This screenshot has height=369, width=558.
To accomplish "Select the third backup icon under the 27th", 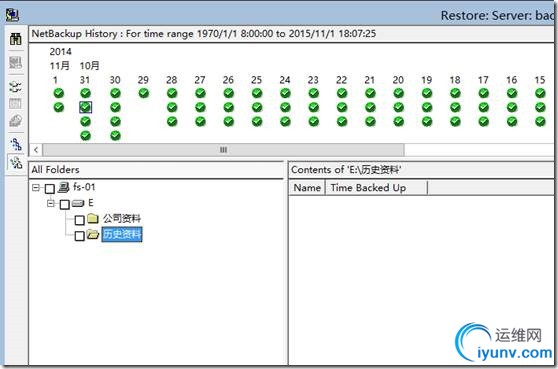I will coord(200,121).
